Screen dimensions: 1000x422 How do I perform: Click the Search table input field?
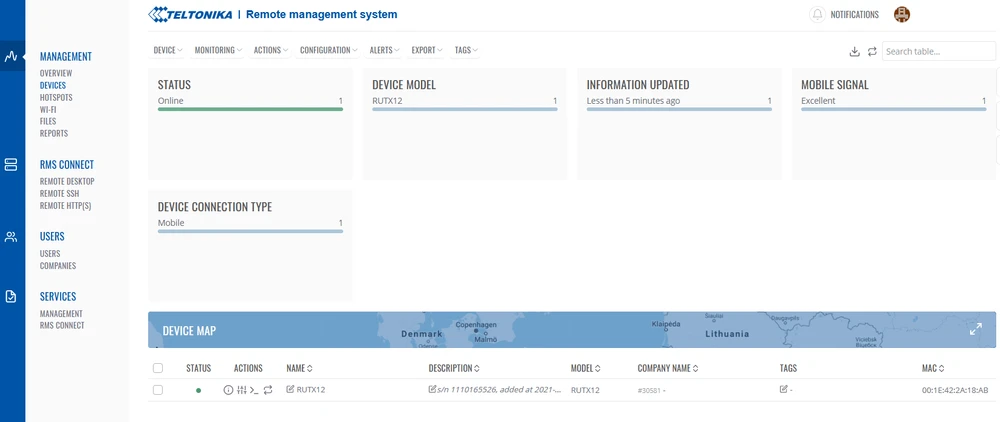click(x=938, y=51)
